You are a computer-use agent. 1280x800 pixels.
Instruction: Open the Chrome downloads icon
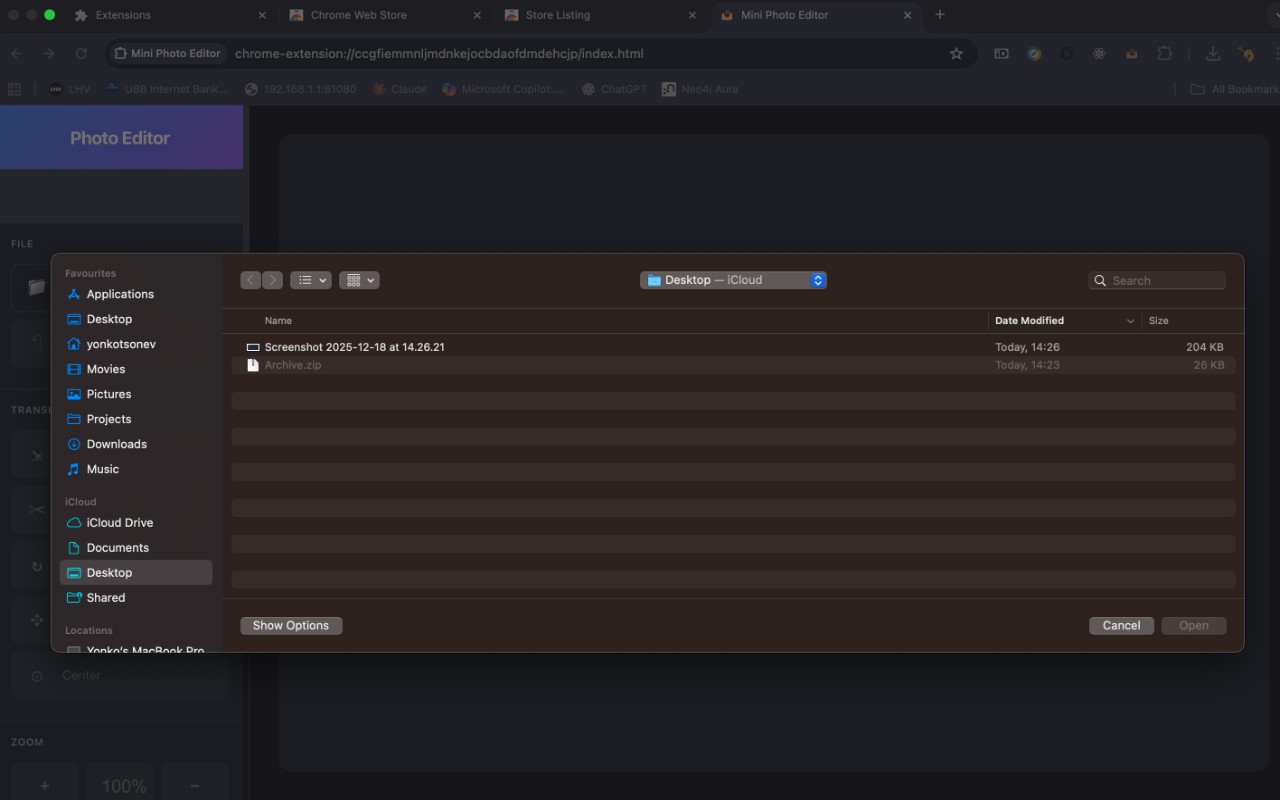tap(1212, 54)
